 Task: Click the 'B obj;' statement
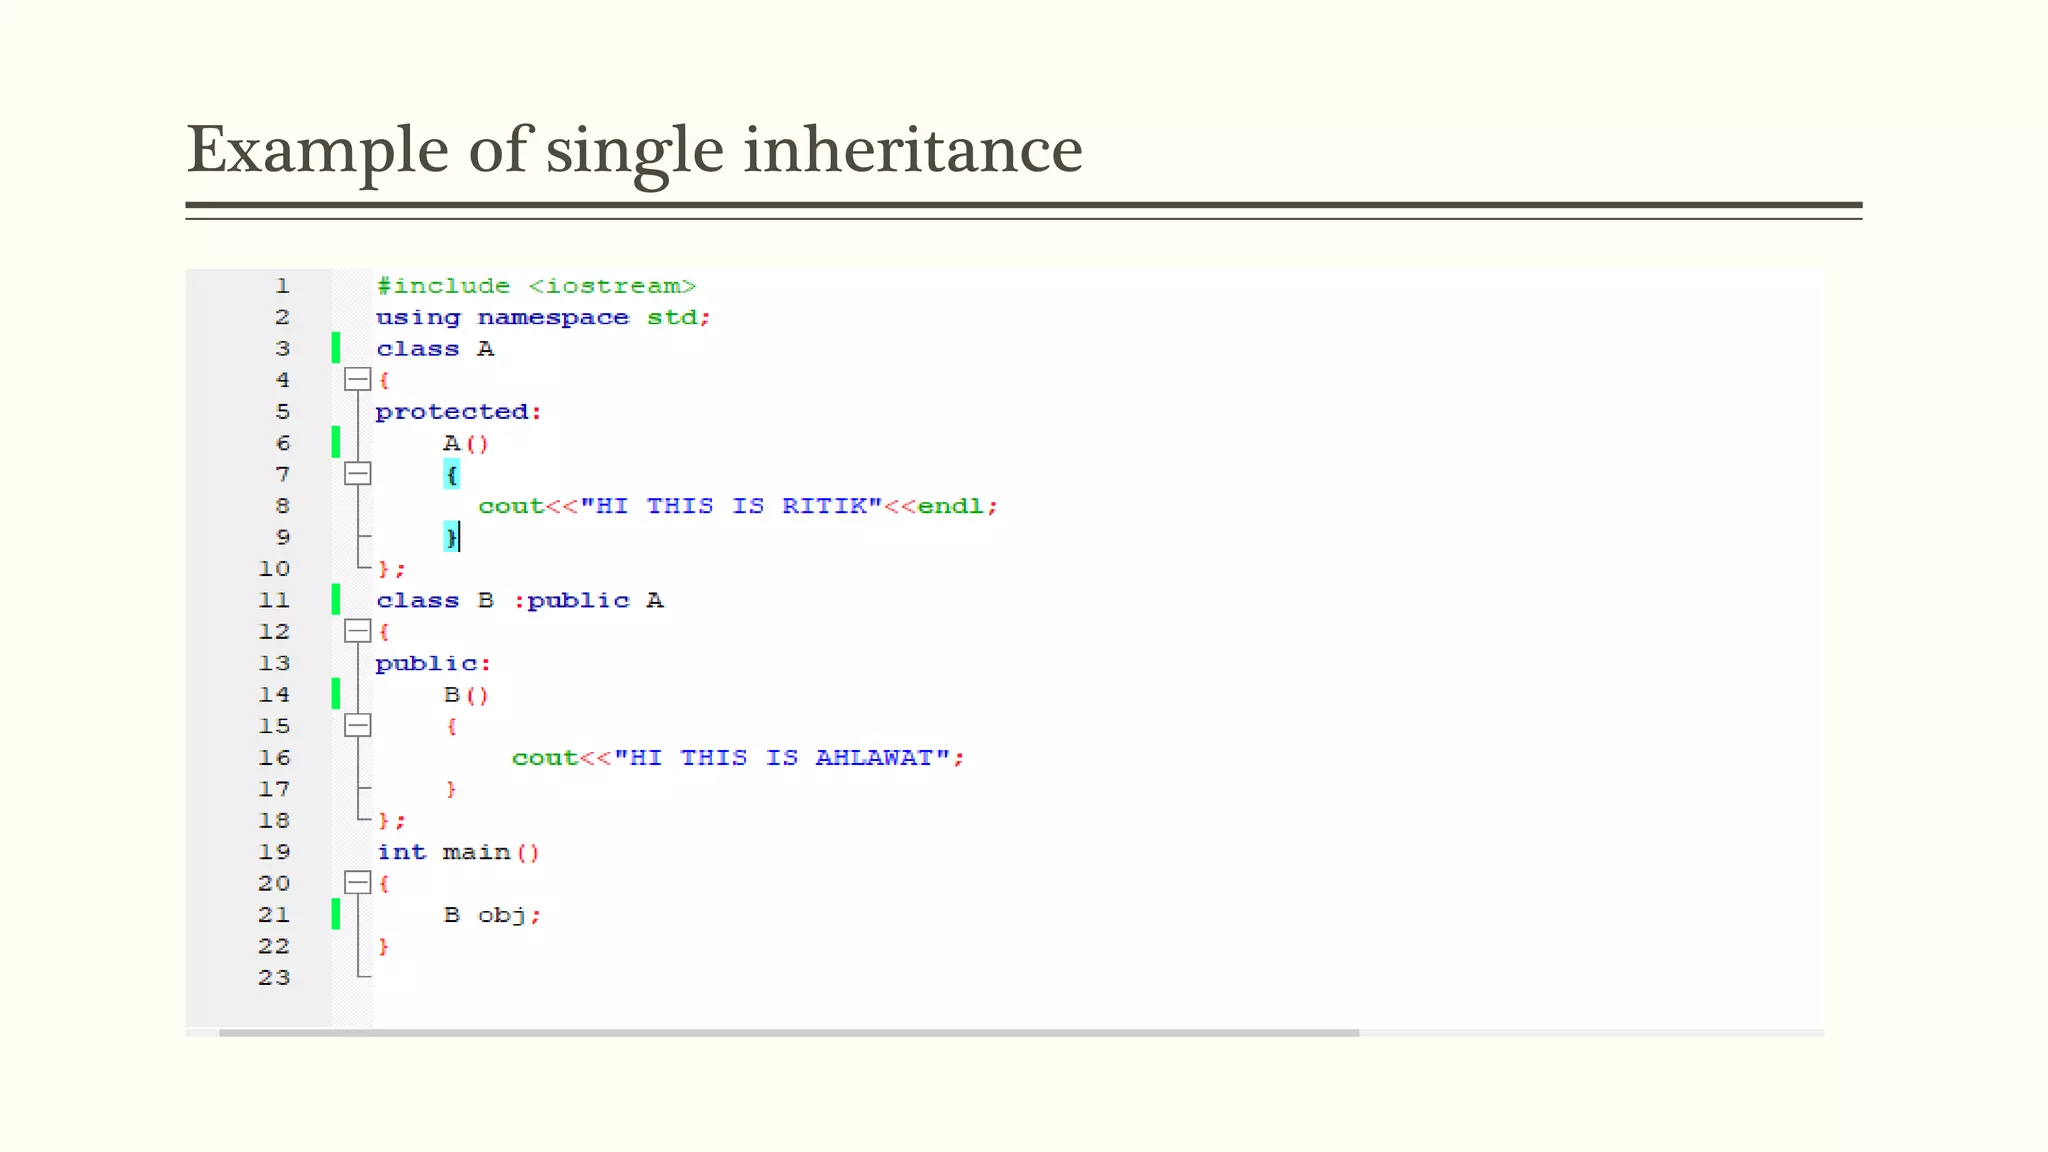492,915
